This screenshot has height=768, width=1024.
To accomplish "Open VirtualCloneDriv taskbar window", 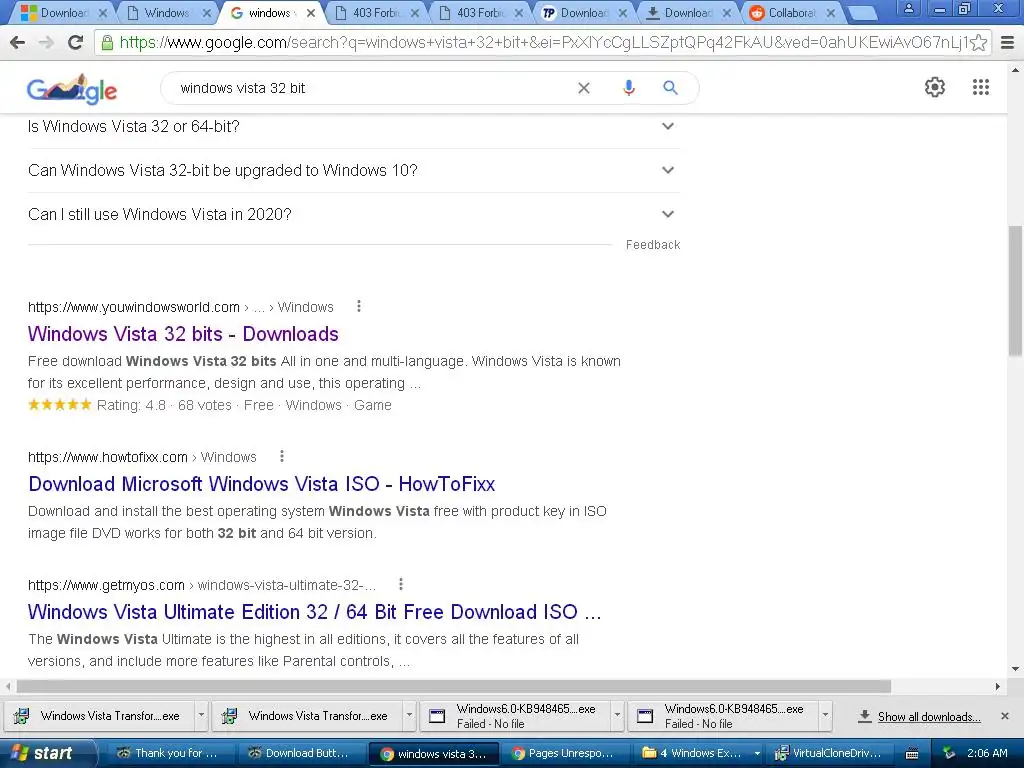I will [x=829, y=754].
